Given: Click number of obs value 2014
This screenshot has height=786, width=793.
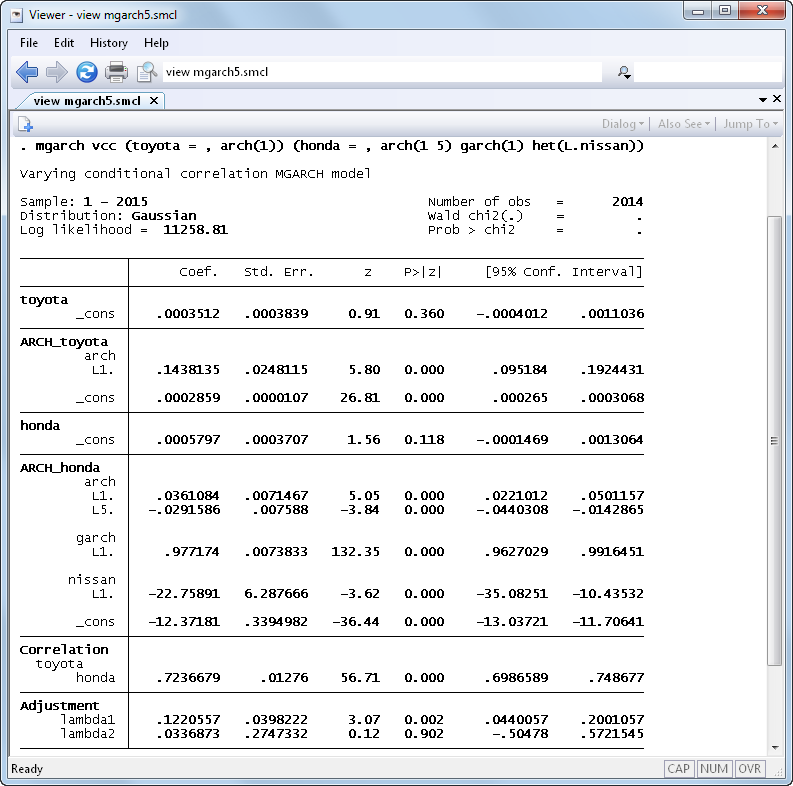Looking at the screenshot, I should pyautogui.click(x=627, y=202).
